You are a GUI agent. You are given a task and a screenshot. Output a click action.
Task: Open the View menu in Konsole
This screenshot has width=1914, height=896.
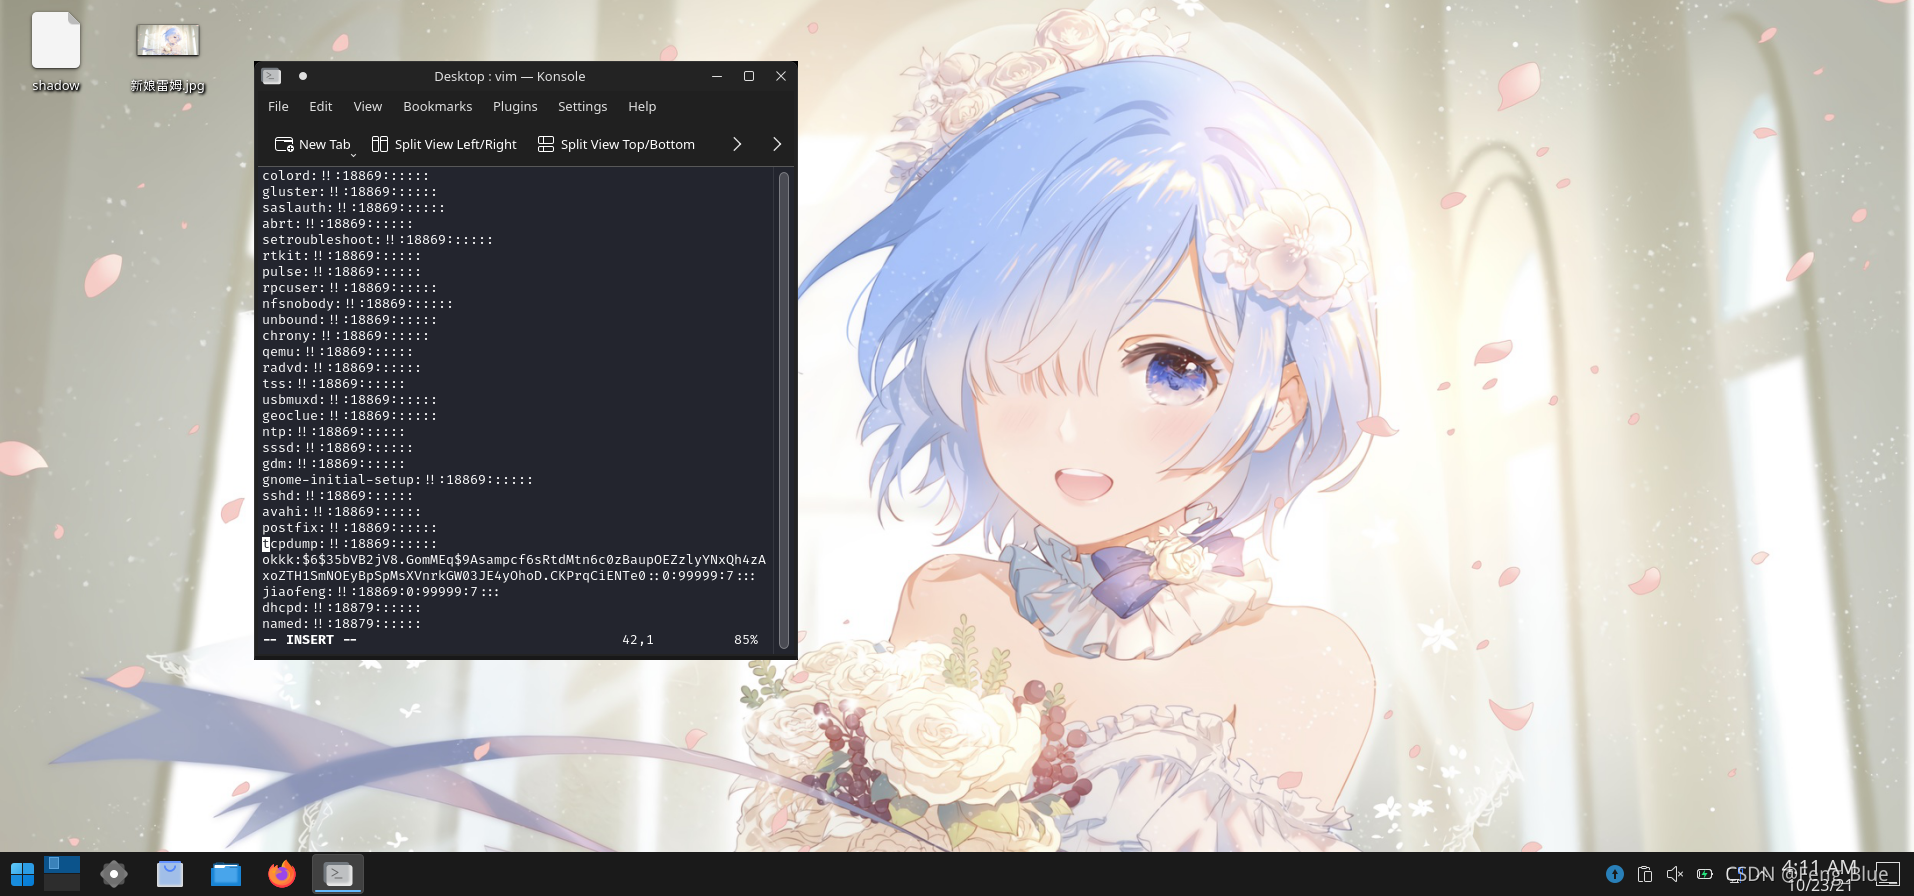coord(367,106)
